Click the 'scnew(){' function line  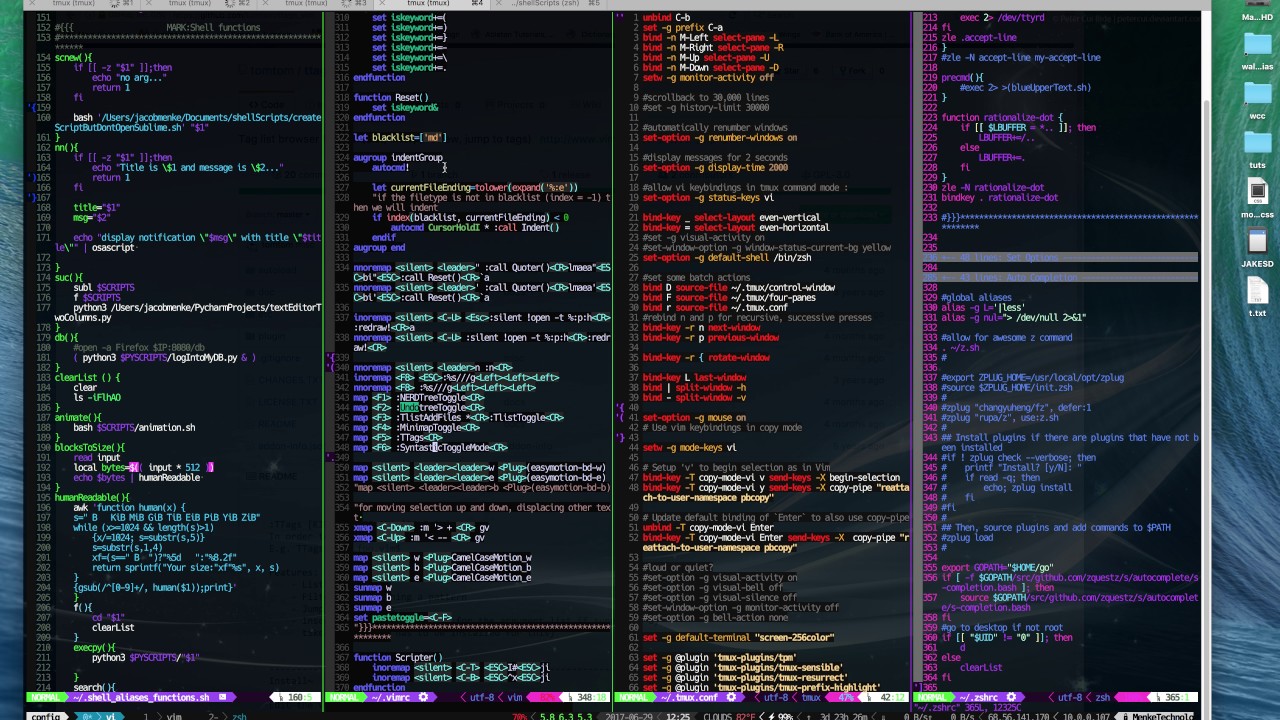[73, 58]
